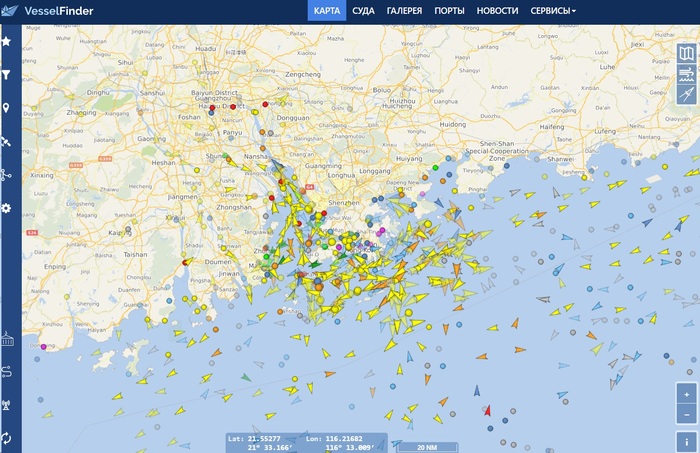The height and width of the screenshot is (453, 700).
Task: Open the track nodes icon in the sidebar
Action: point(6,175)
